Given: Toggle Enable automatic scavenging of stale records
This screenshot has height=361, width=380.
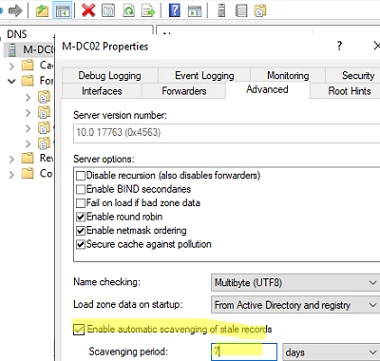Looking at the screenshot, I should pos(79,330).
